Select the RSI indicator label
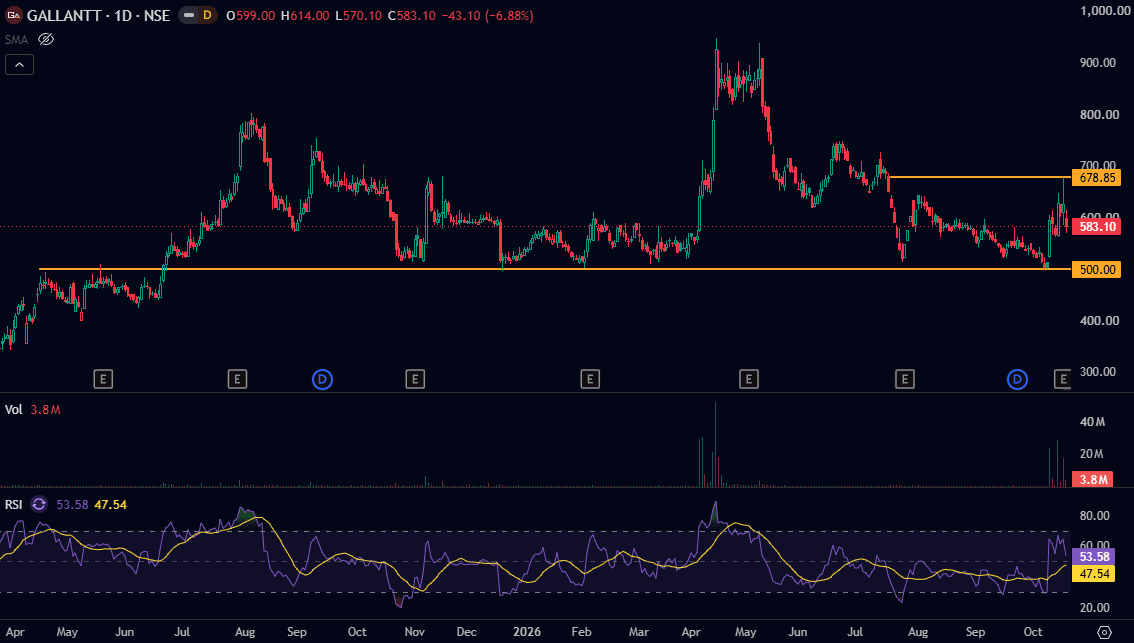 14,504
